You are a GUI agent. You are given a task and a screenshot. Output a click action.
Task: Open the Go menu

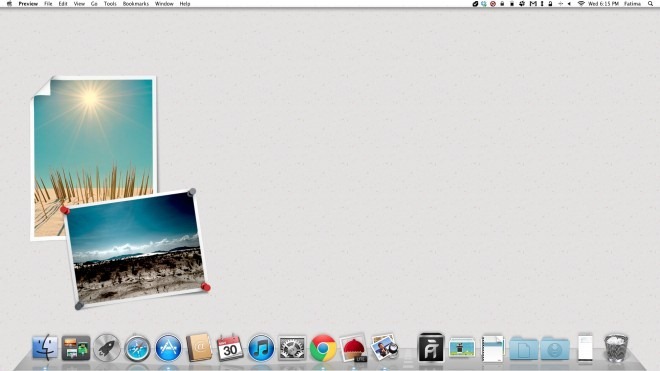click(x=94, y=4)
